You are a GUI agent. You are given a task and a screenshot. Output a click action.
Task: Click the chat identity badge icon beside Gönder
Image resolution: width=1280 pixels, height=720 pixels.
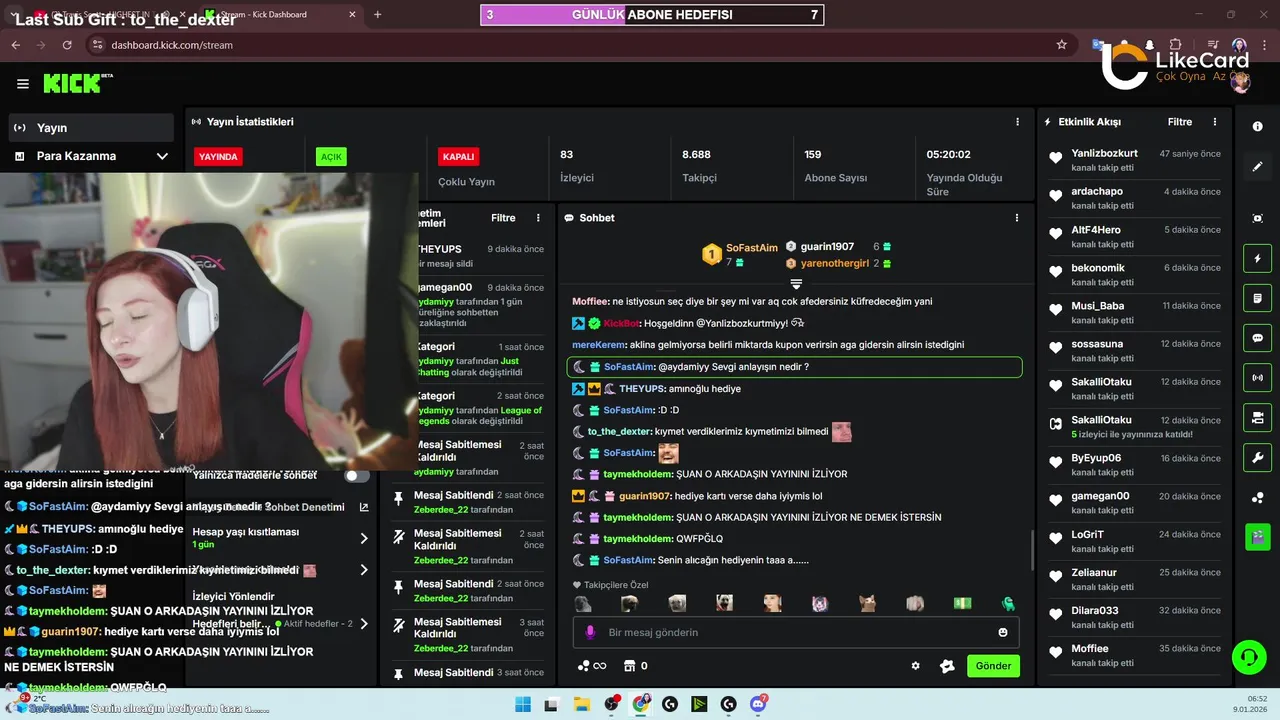point(947,666)
